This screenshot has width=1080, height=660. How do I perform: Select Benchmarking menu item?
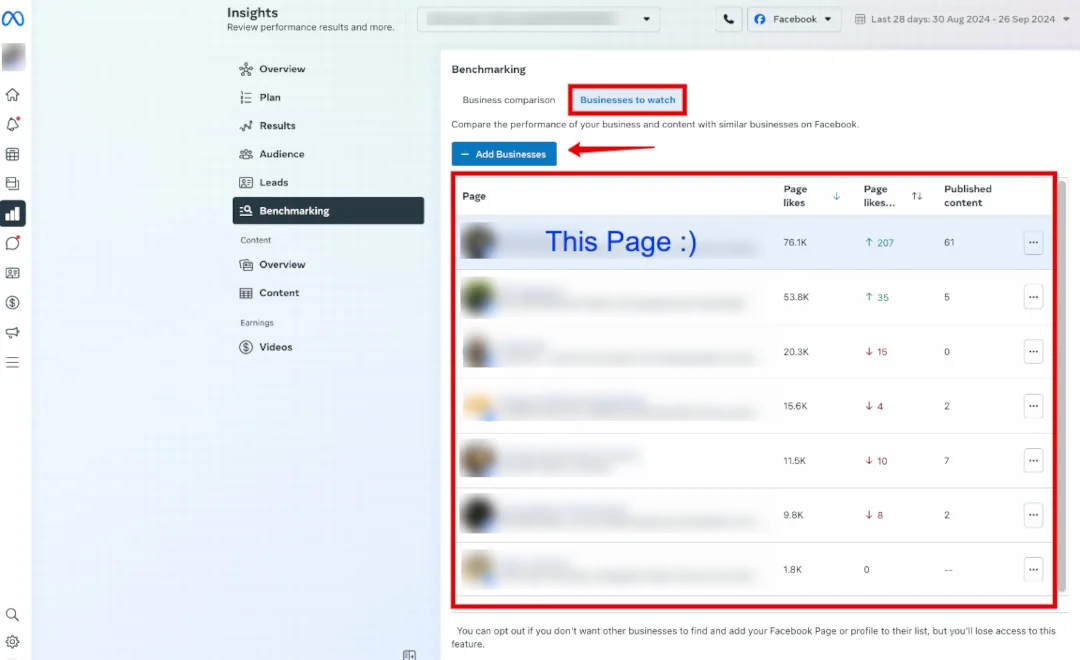tap(329, 211)
